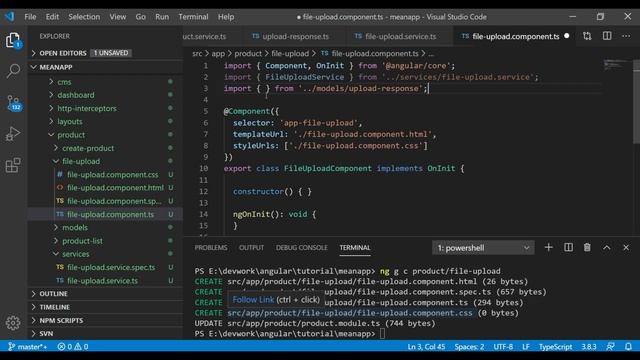Open file-upload.service.spec.ts in explorer

click(111, 267)
